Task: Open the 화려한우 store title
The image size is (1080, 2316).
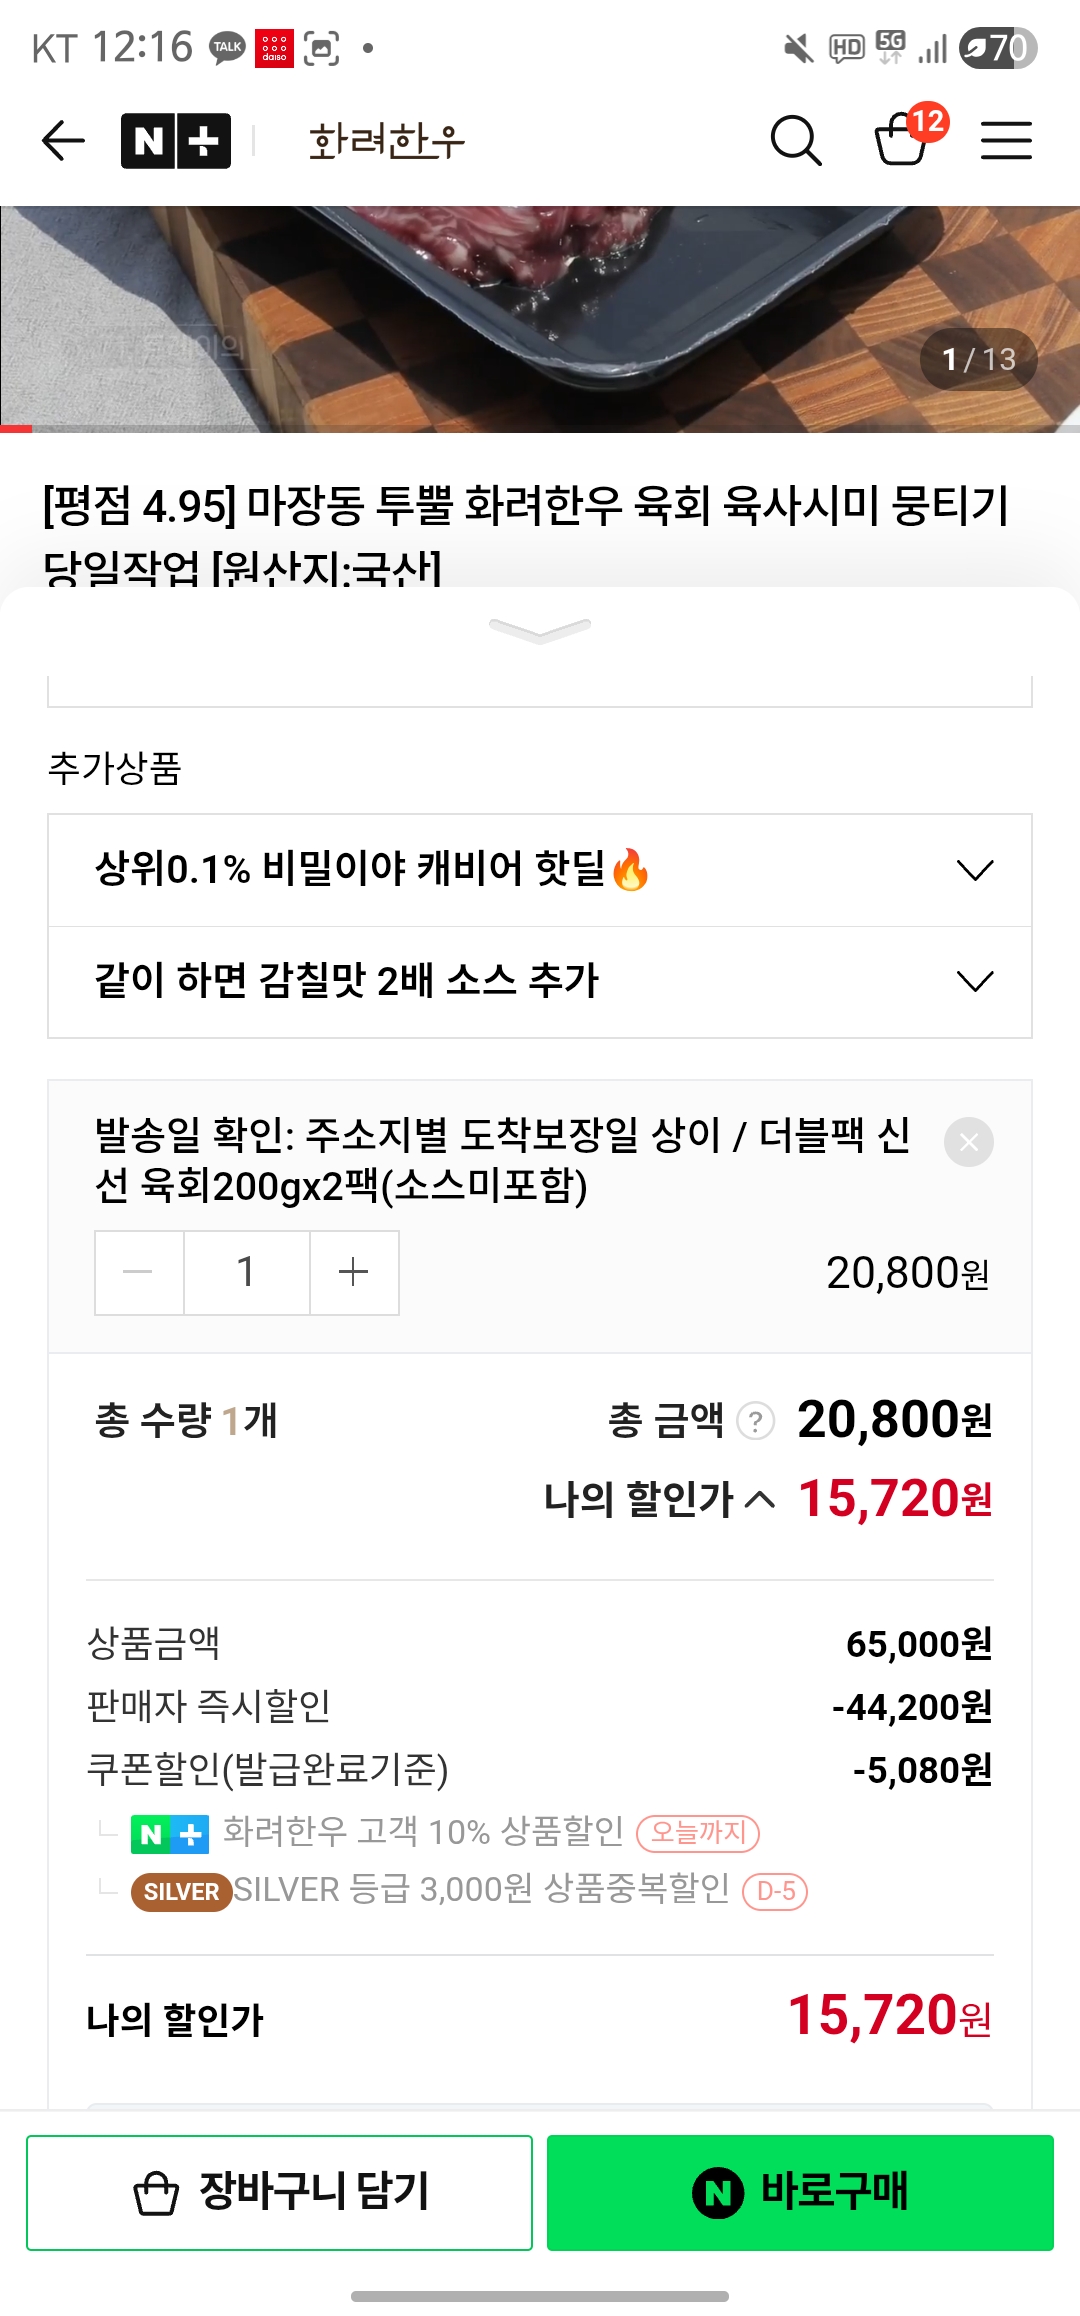Action: 387,141
